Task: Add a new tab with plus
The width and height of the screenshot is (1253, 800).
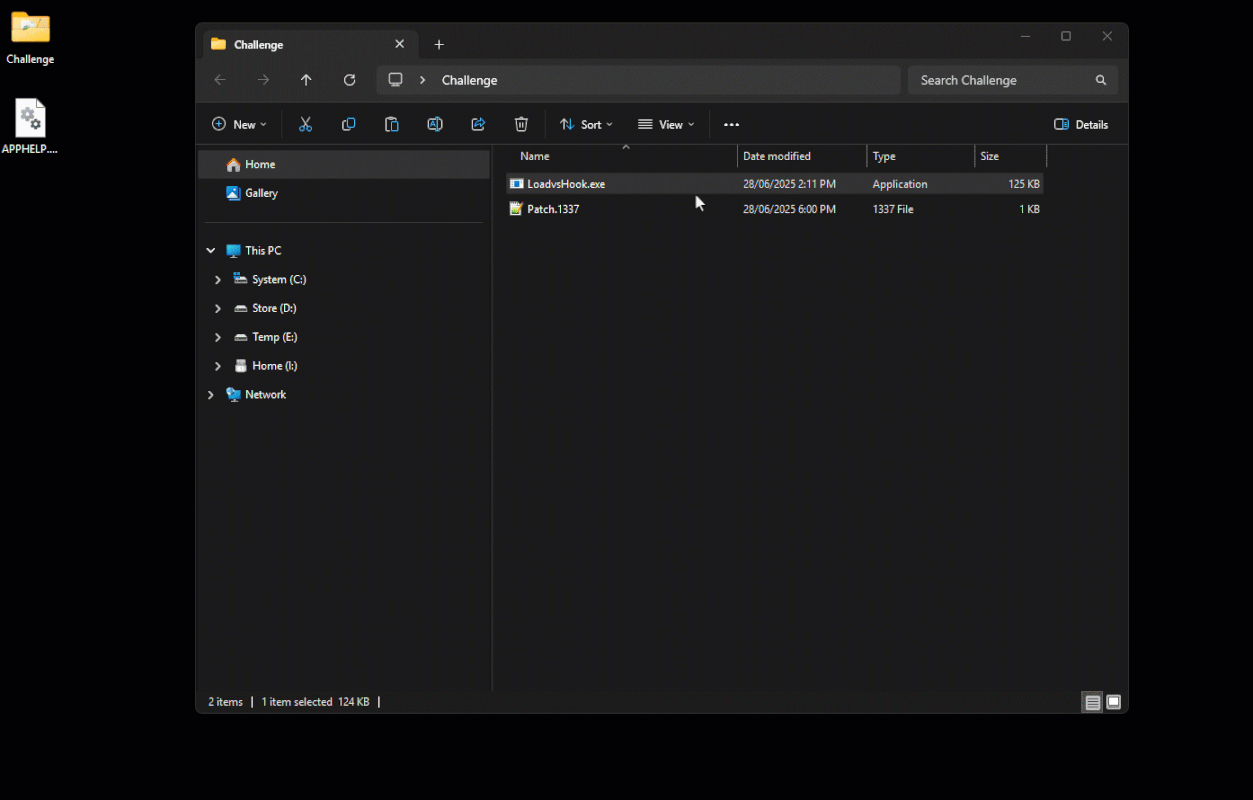Action: [439, 45]
